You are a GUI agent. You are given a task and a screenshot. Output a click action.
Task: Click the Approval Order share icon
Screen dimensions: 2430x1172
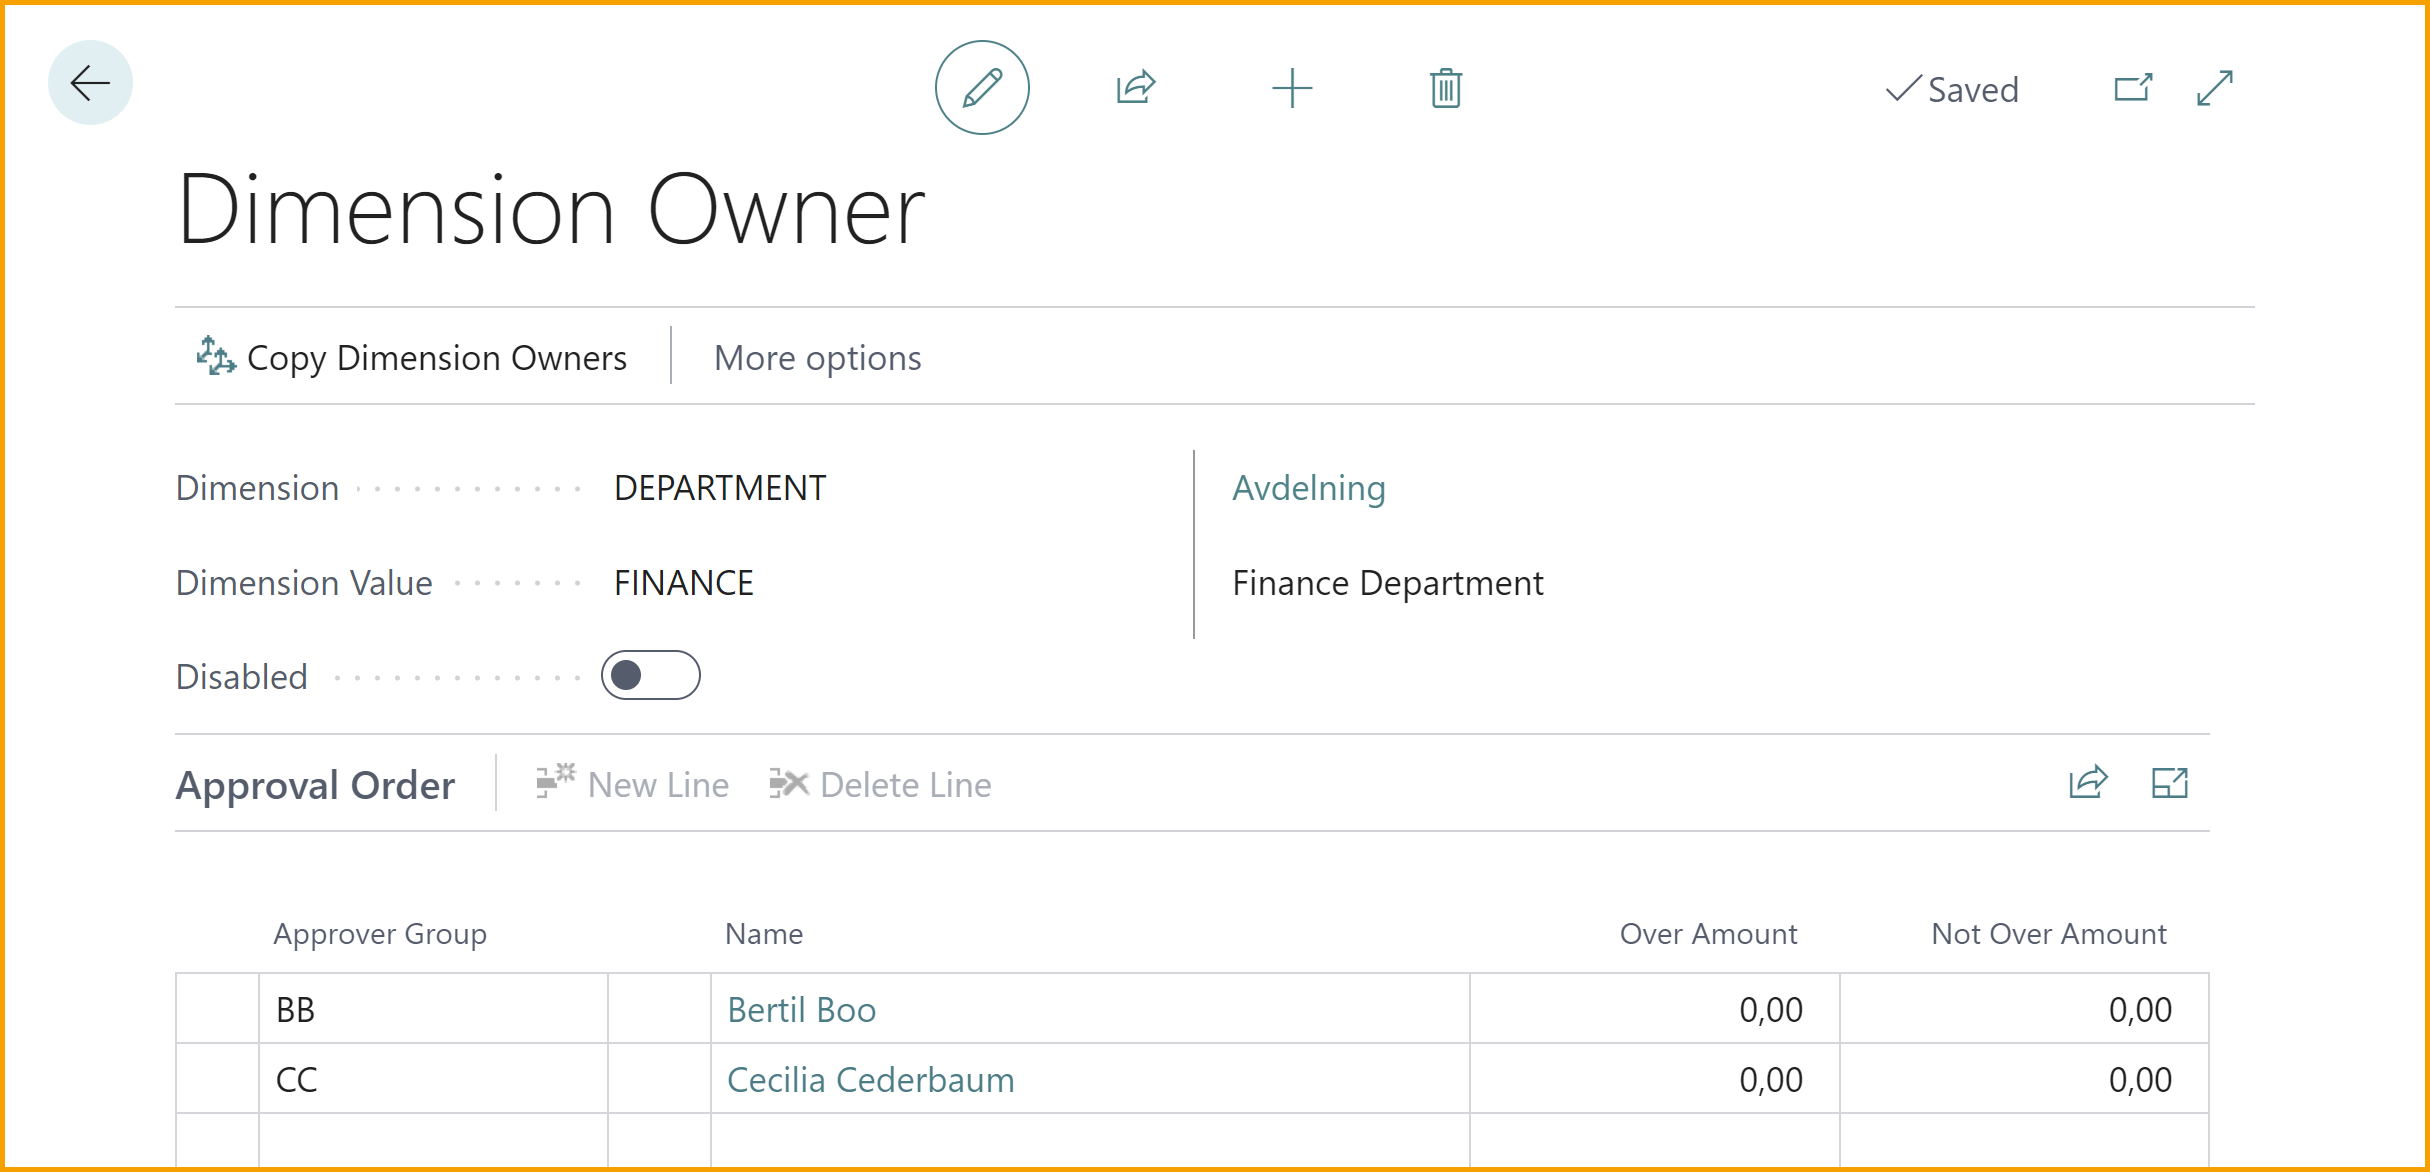tap(2087, 783)
